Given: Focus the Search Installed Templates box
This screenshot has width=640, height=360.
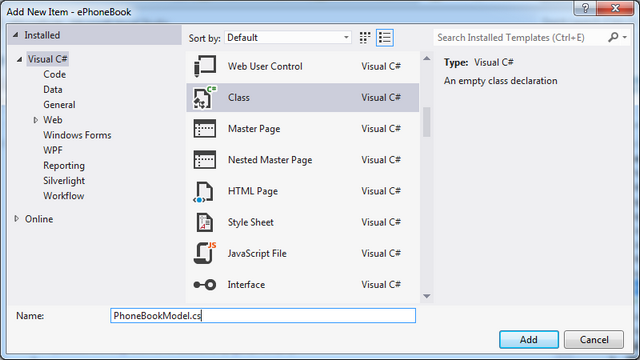Looking at the screenshot, I should point(520,38).
